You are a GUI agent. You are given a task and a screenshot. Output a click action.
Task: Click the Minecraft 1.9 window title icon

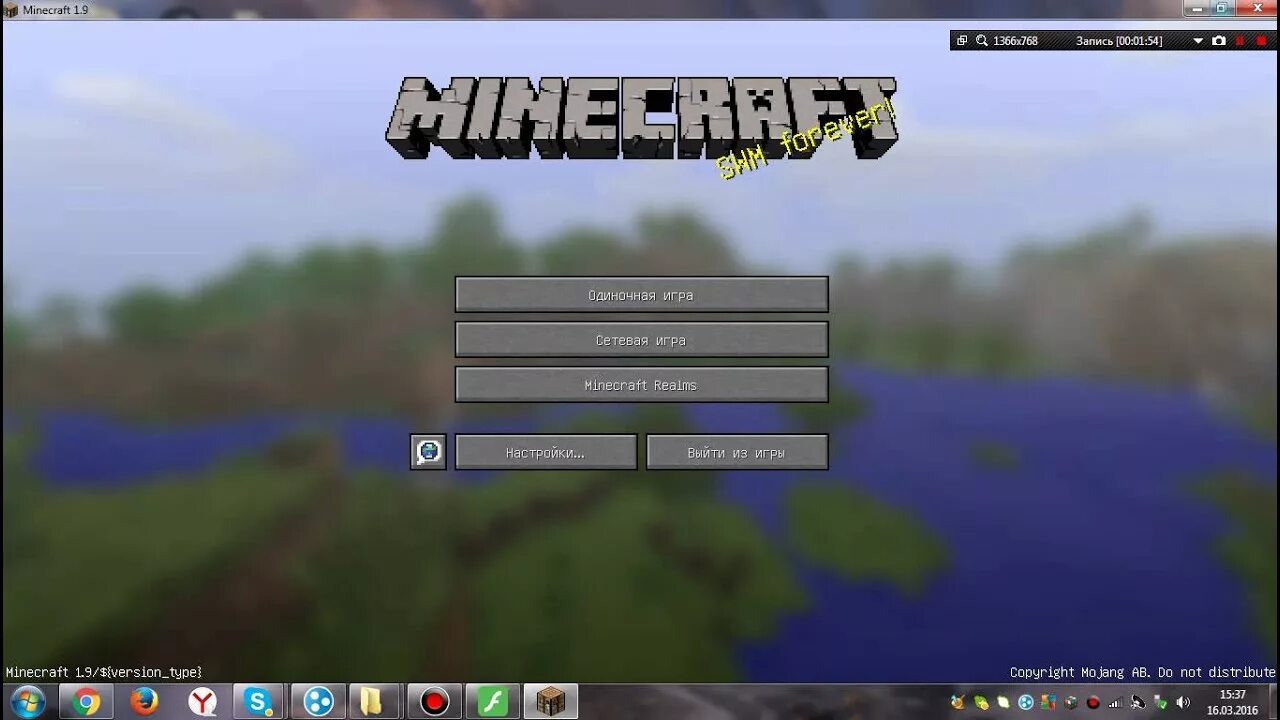[x=11, y=10]
